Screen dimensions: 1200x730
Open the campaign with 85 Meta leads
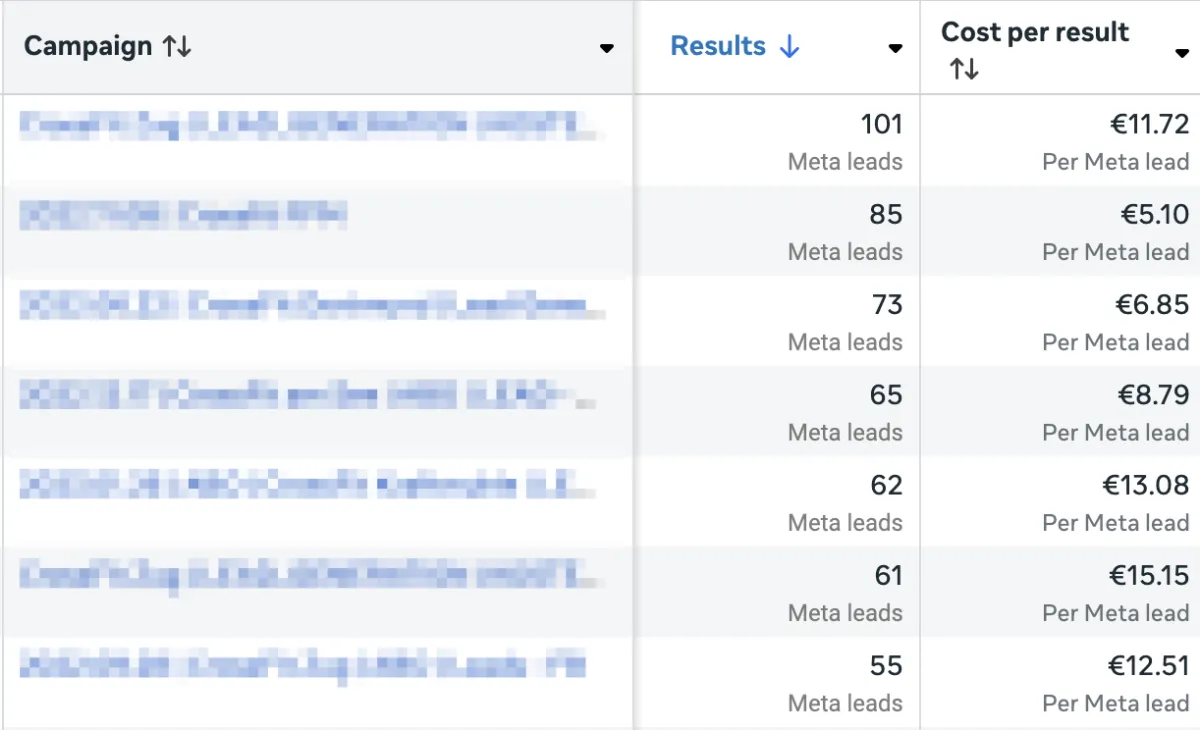tap(183, 216)
